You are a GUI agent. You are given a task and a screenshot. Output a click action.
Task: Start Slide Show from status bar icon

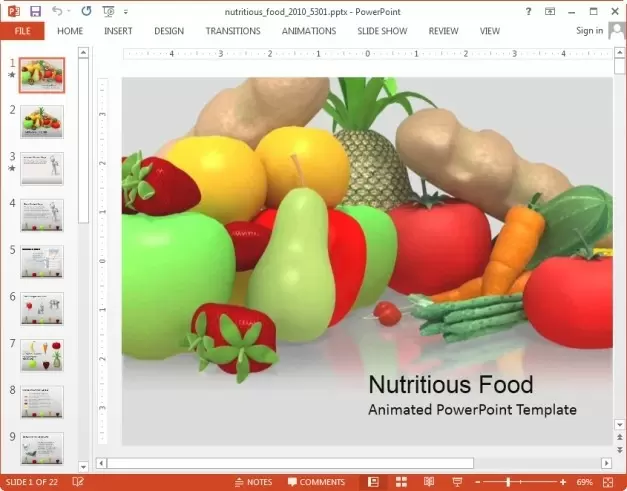click(x=457, y=482)
